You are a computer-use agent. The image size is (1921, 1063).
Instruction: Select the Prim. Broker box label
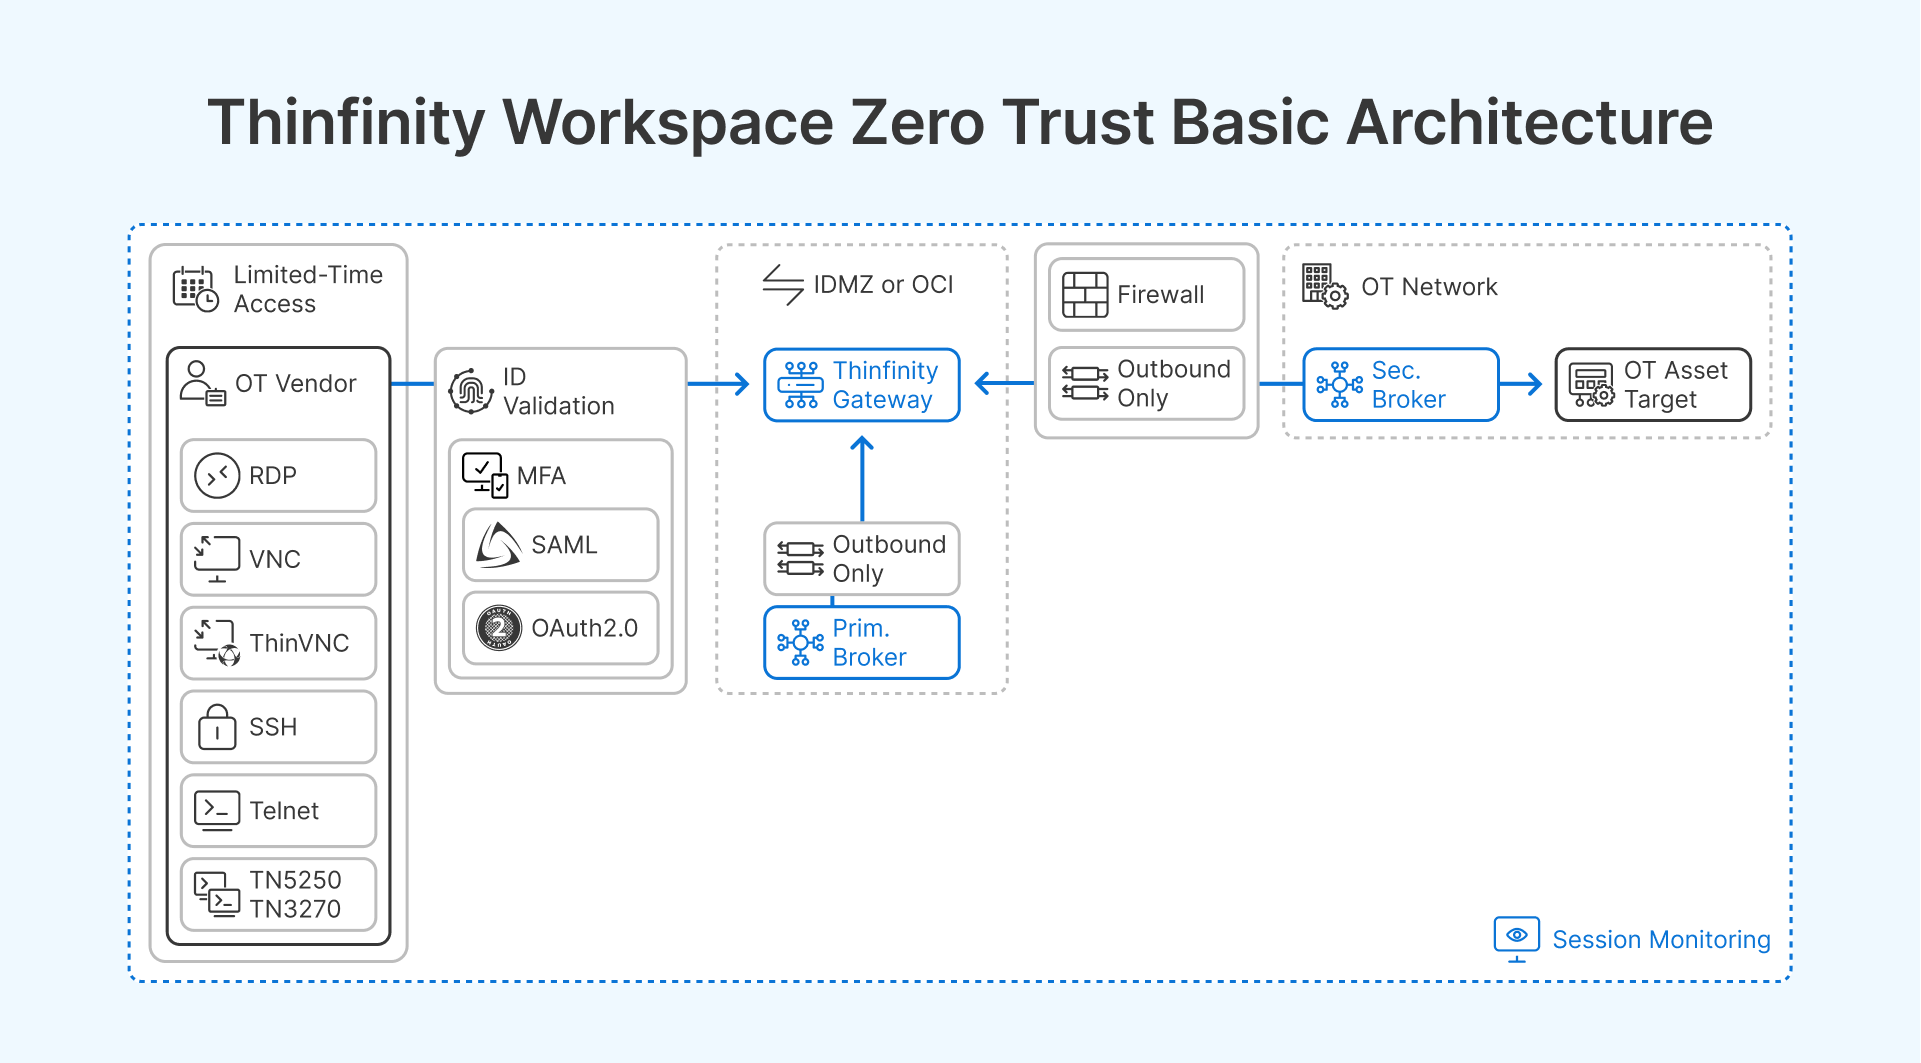869,643
